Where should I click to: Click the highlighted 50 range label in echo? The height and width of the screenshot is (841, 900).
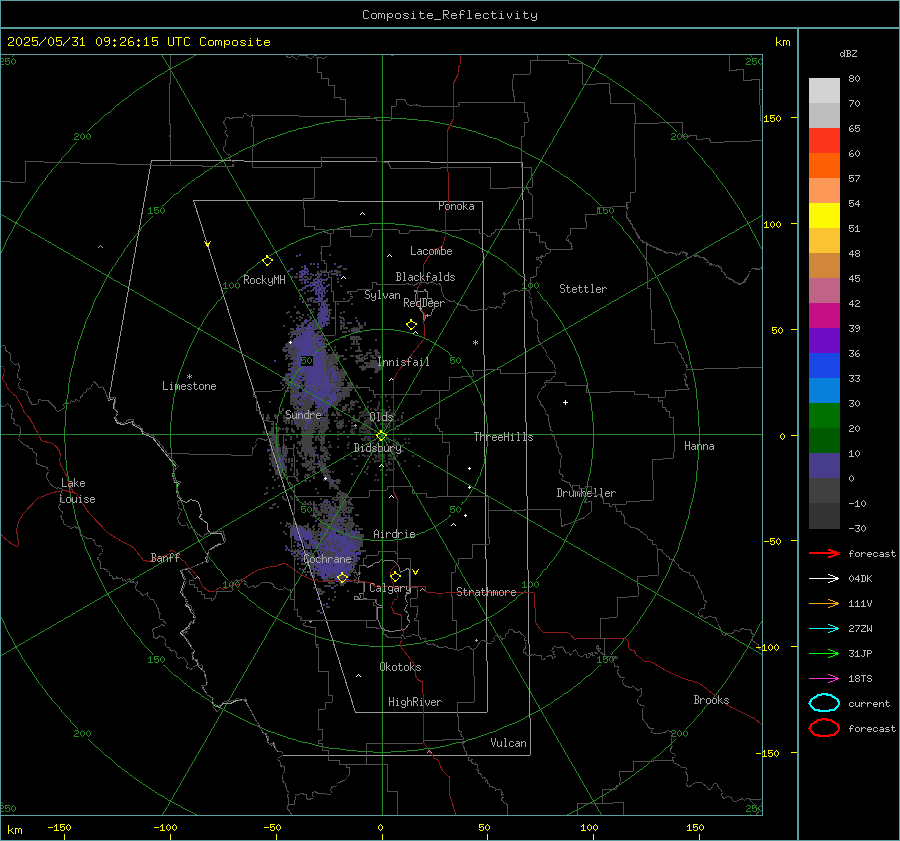307,361
